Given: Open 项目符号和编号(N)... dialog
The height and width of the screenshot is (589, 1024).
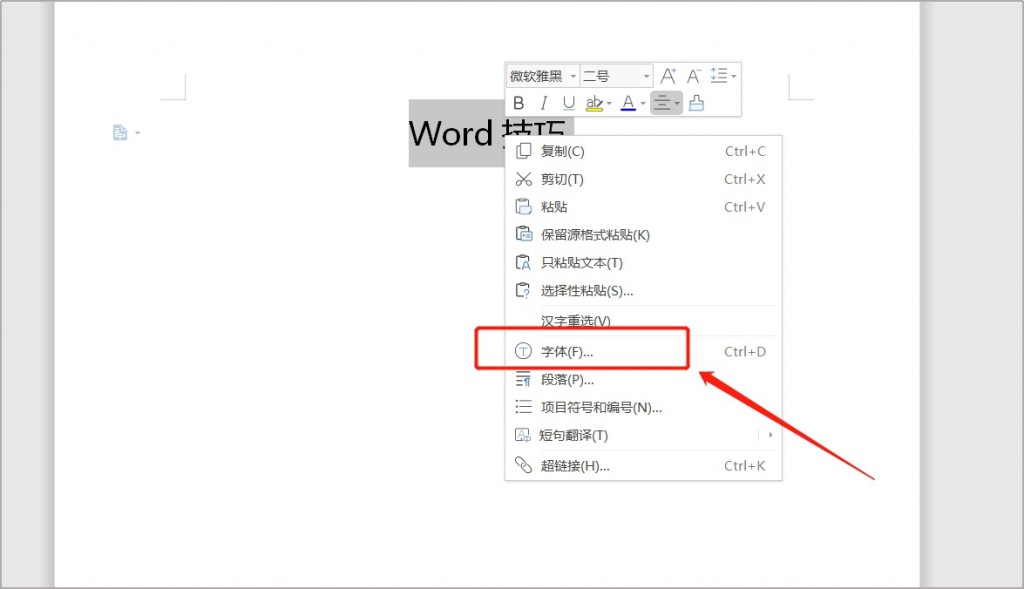Looking at the screenshot, I should [643, 407].
